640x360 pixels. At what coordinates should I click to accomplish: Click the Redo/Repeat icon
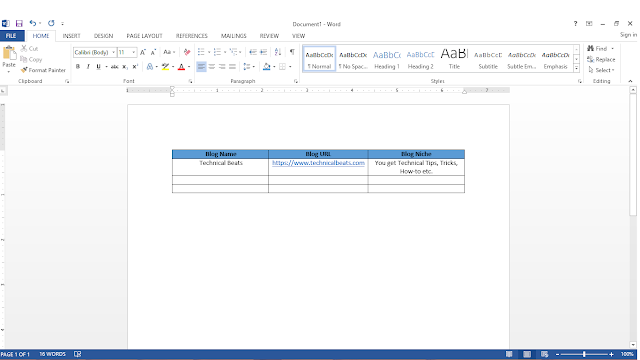pos(51,23)
